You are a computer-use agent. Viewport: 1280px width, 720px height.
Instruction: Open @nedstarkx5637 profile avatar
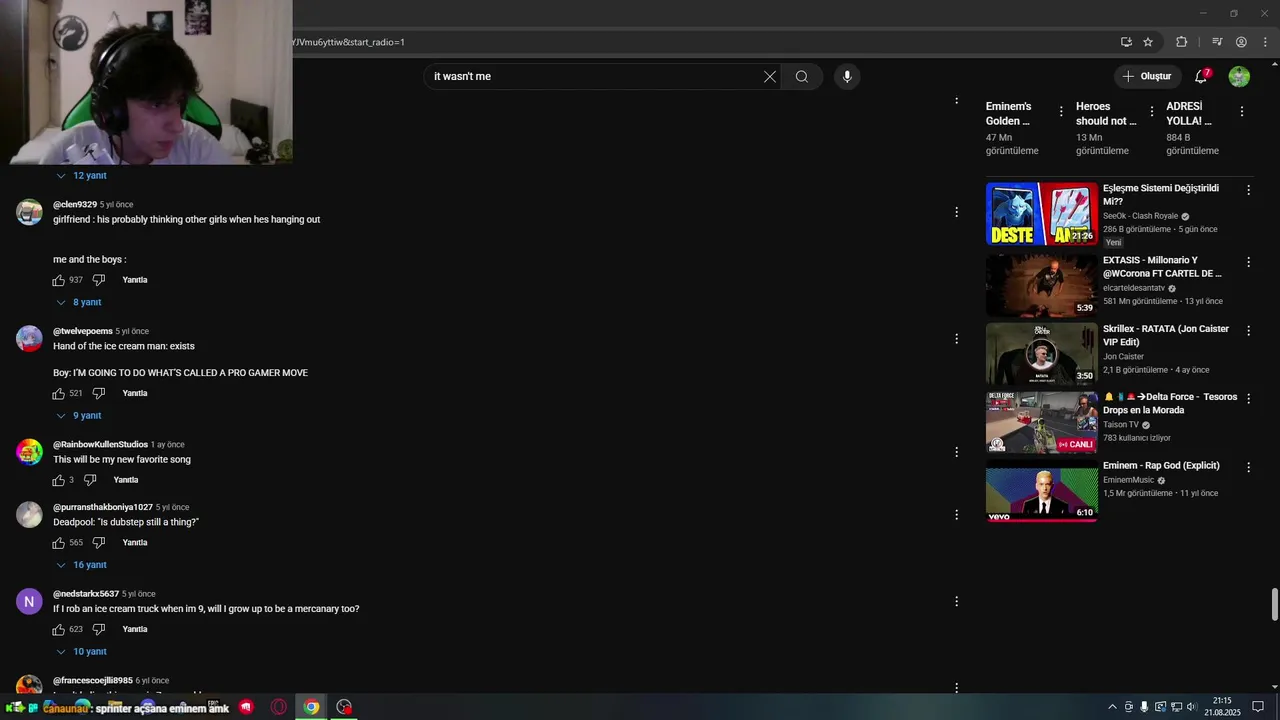point(29,601)
